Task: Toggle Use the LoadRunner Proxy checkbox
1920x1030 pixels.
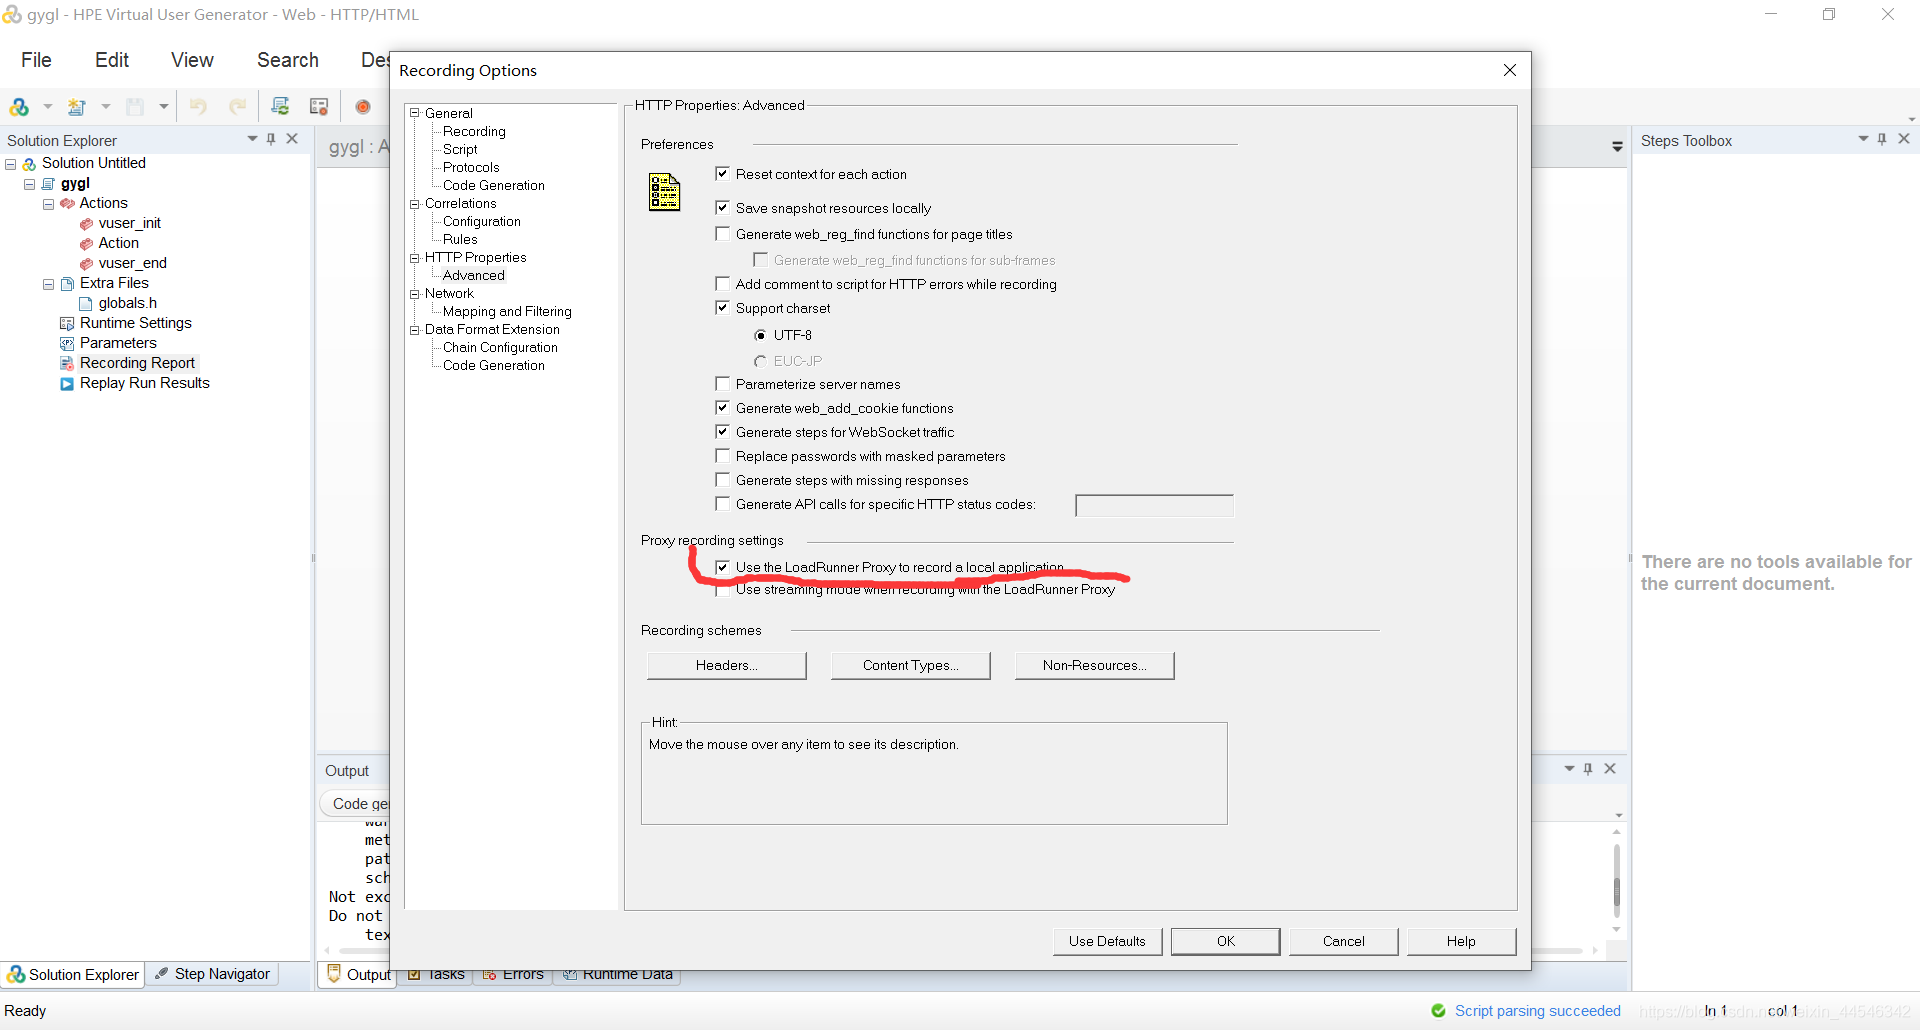Action: 722,567
